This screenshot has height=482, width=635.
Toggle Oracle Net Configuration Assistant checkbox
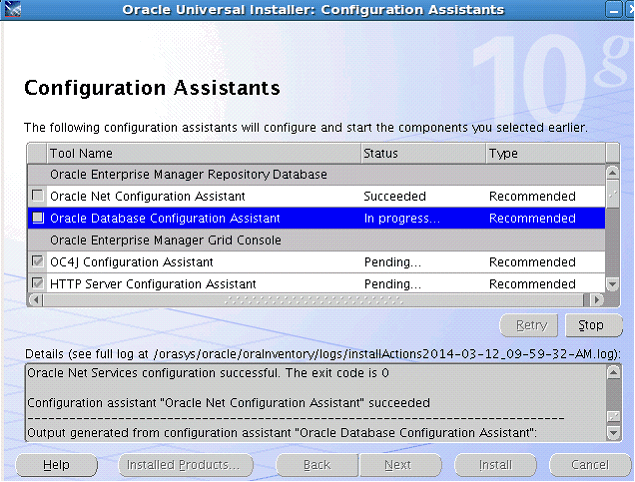tap(37, 196)
